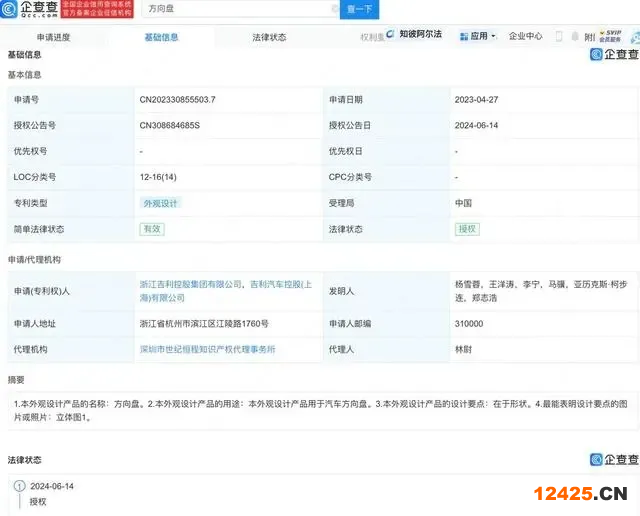Open the mobile phone icon in the toolbar
This screenshot has width=640, height=516.
[x=559, y=36]
